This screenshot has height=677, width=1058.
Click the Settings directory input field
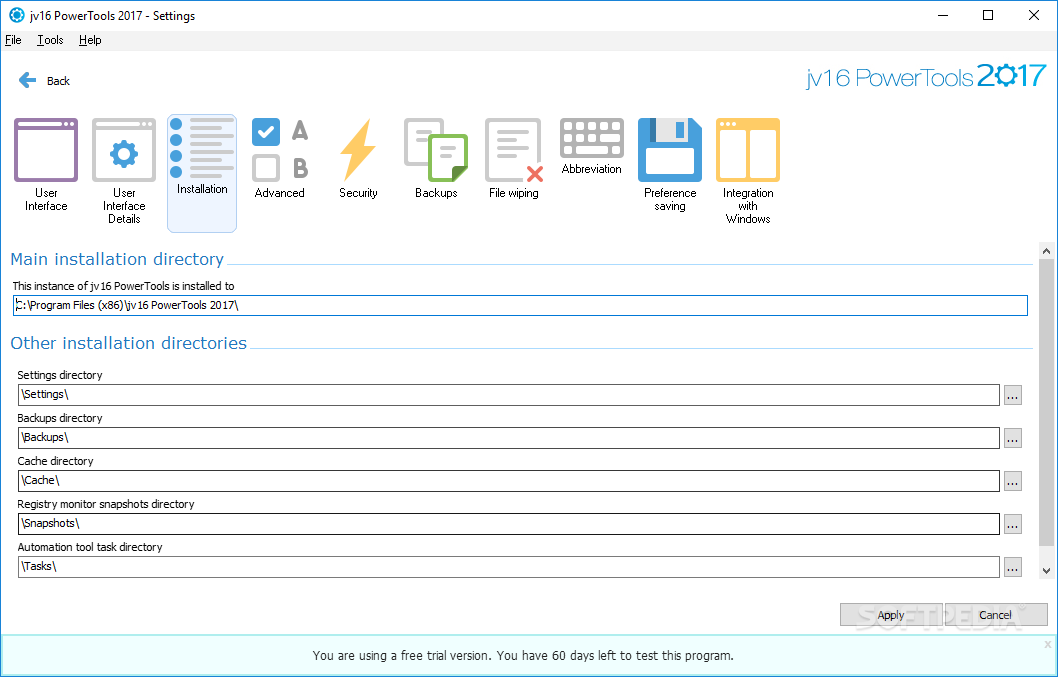[509, 395]
